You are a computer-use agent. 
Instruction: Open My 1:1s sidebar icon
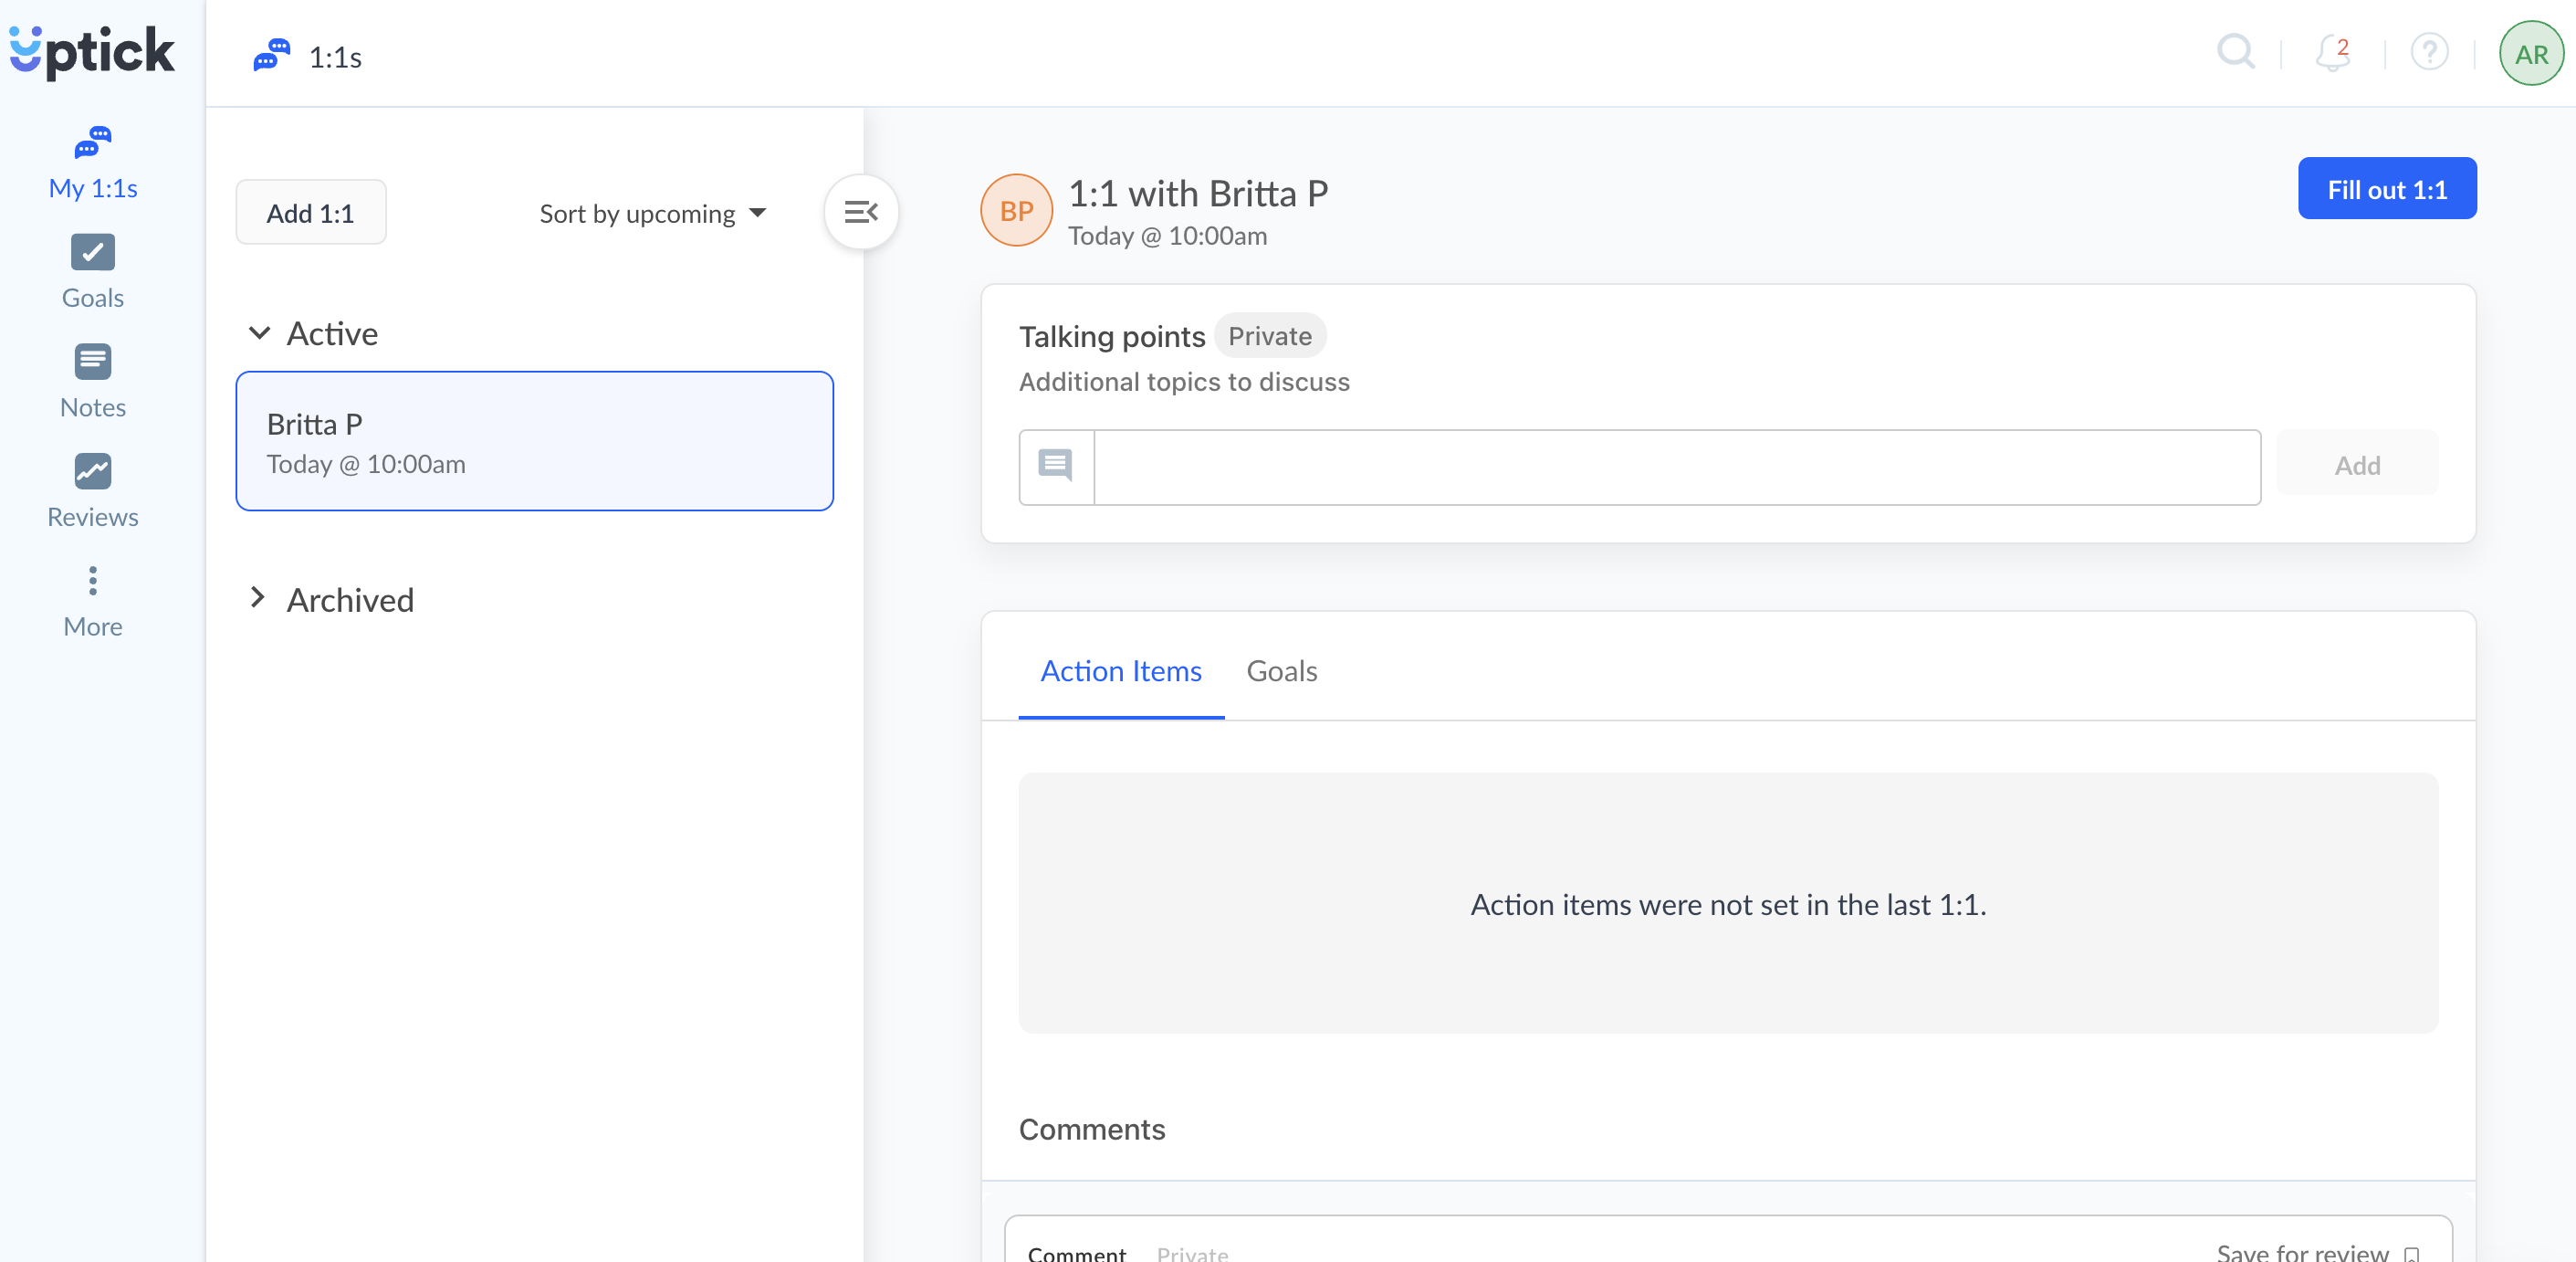point(93,145)
